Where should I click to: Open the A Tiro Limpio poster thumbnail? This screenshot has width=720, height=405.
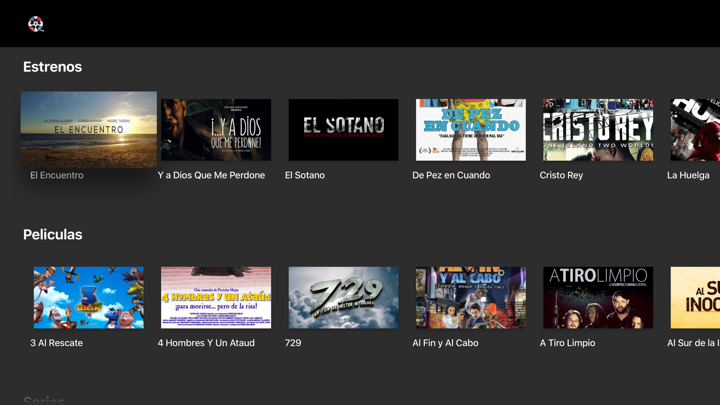[x=598, y=298]
